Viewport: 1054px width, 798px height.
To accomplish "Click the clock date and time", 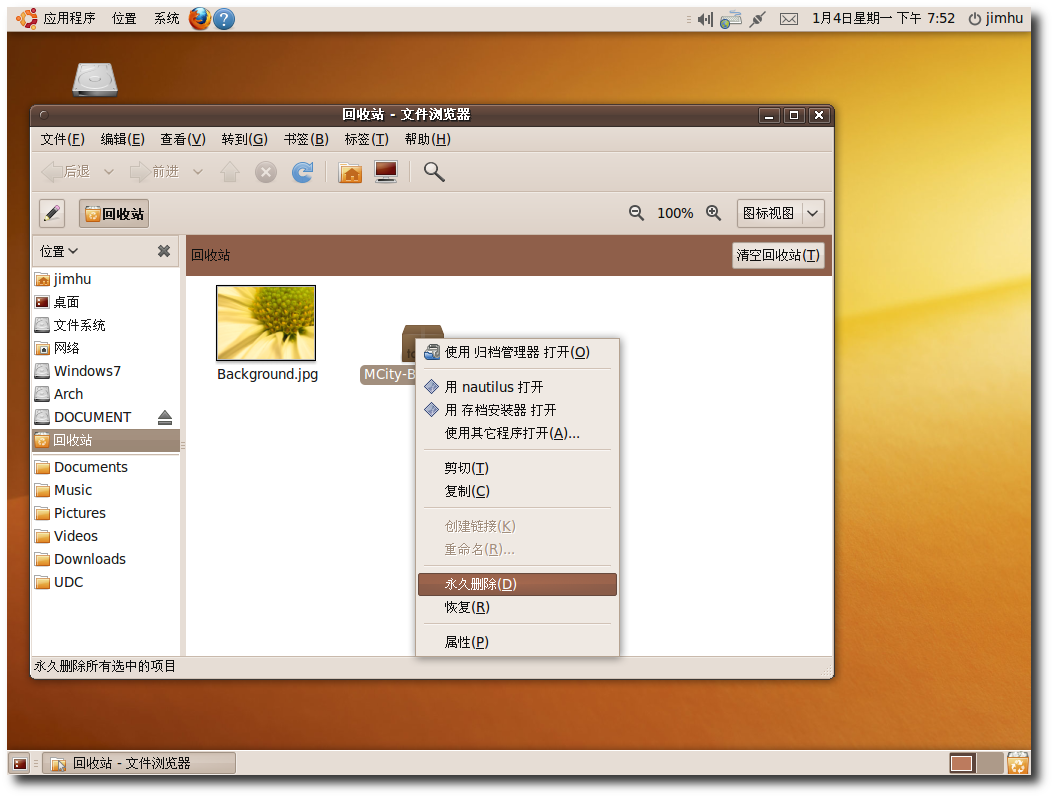I will pyautogui.click(x=883, y=19).
